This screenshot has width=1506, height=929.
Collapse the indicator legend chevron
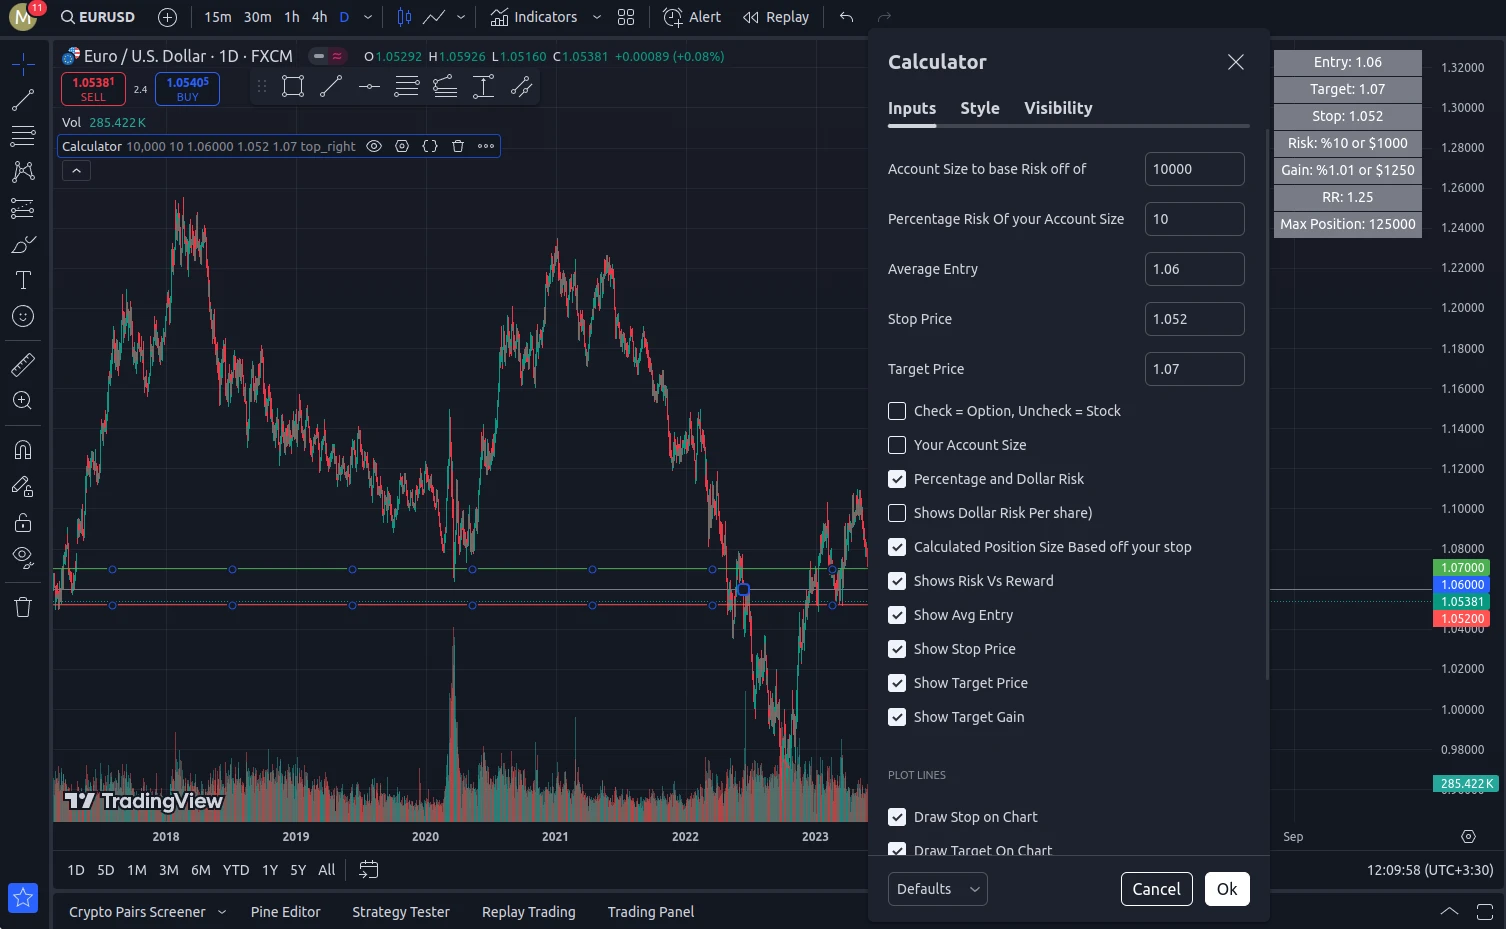[76, 171]
